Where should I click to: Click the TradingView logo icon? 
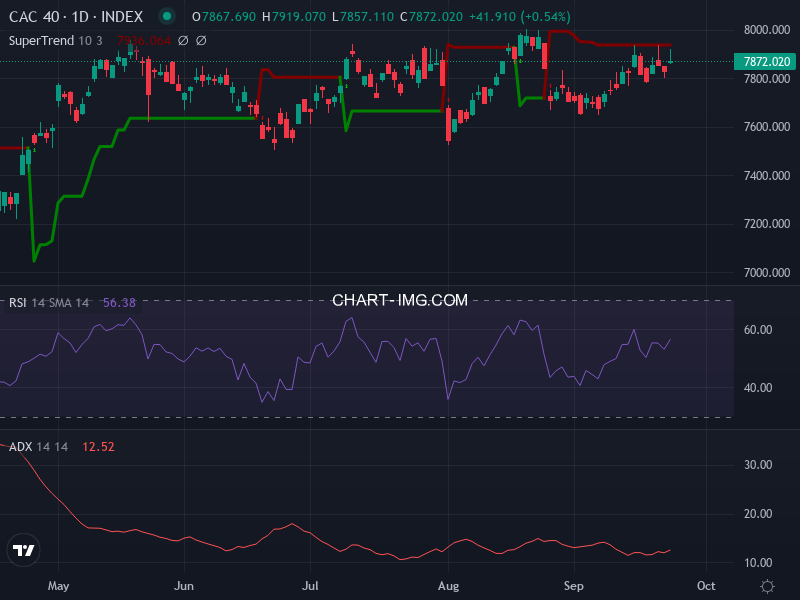24,551
